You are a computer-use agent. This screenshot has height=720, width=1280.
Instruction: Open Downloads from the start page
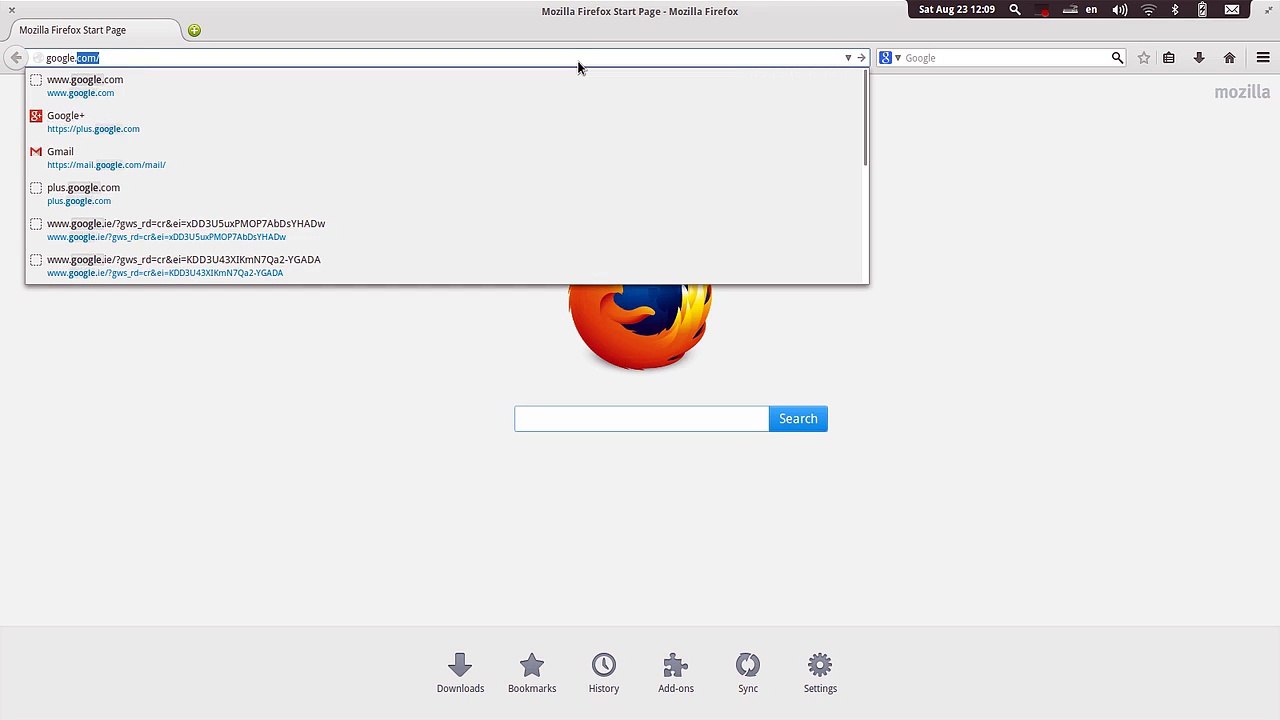click(x=460, y=673)
